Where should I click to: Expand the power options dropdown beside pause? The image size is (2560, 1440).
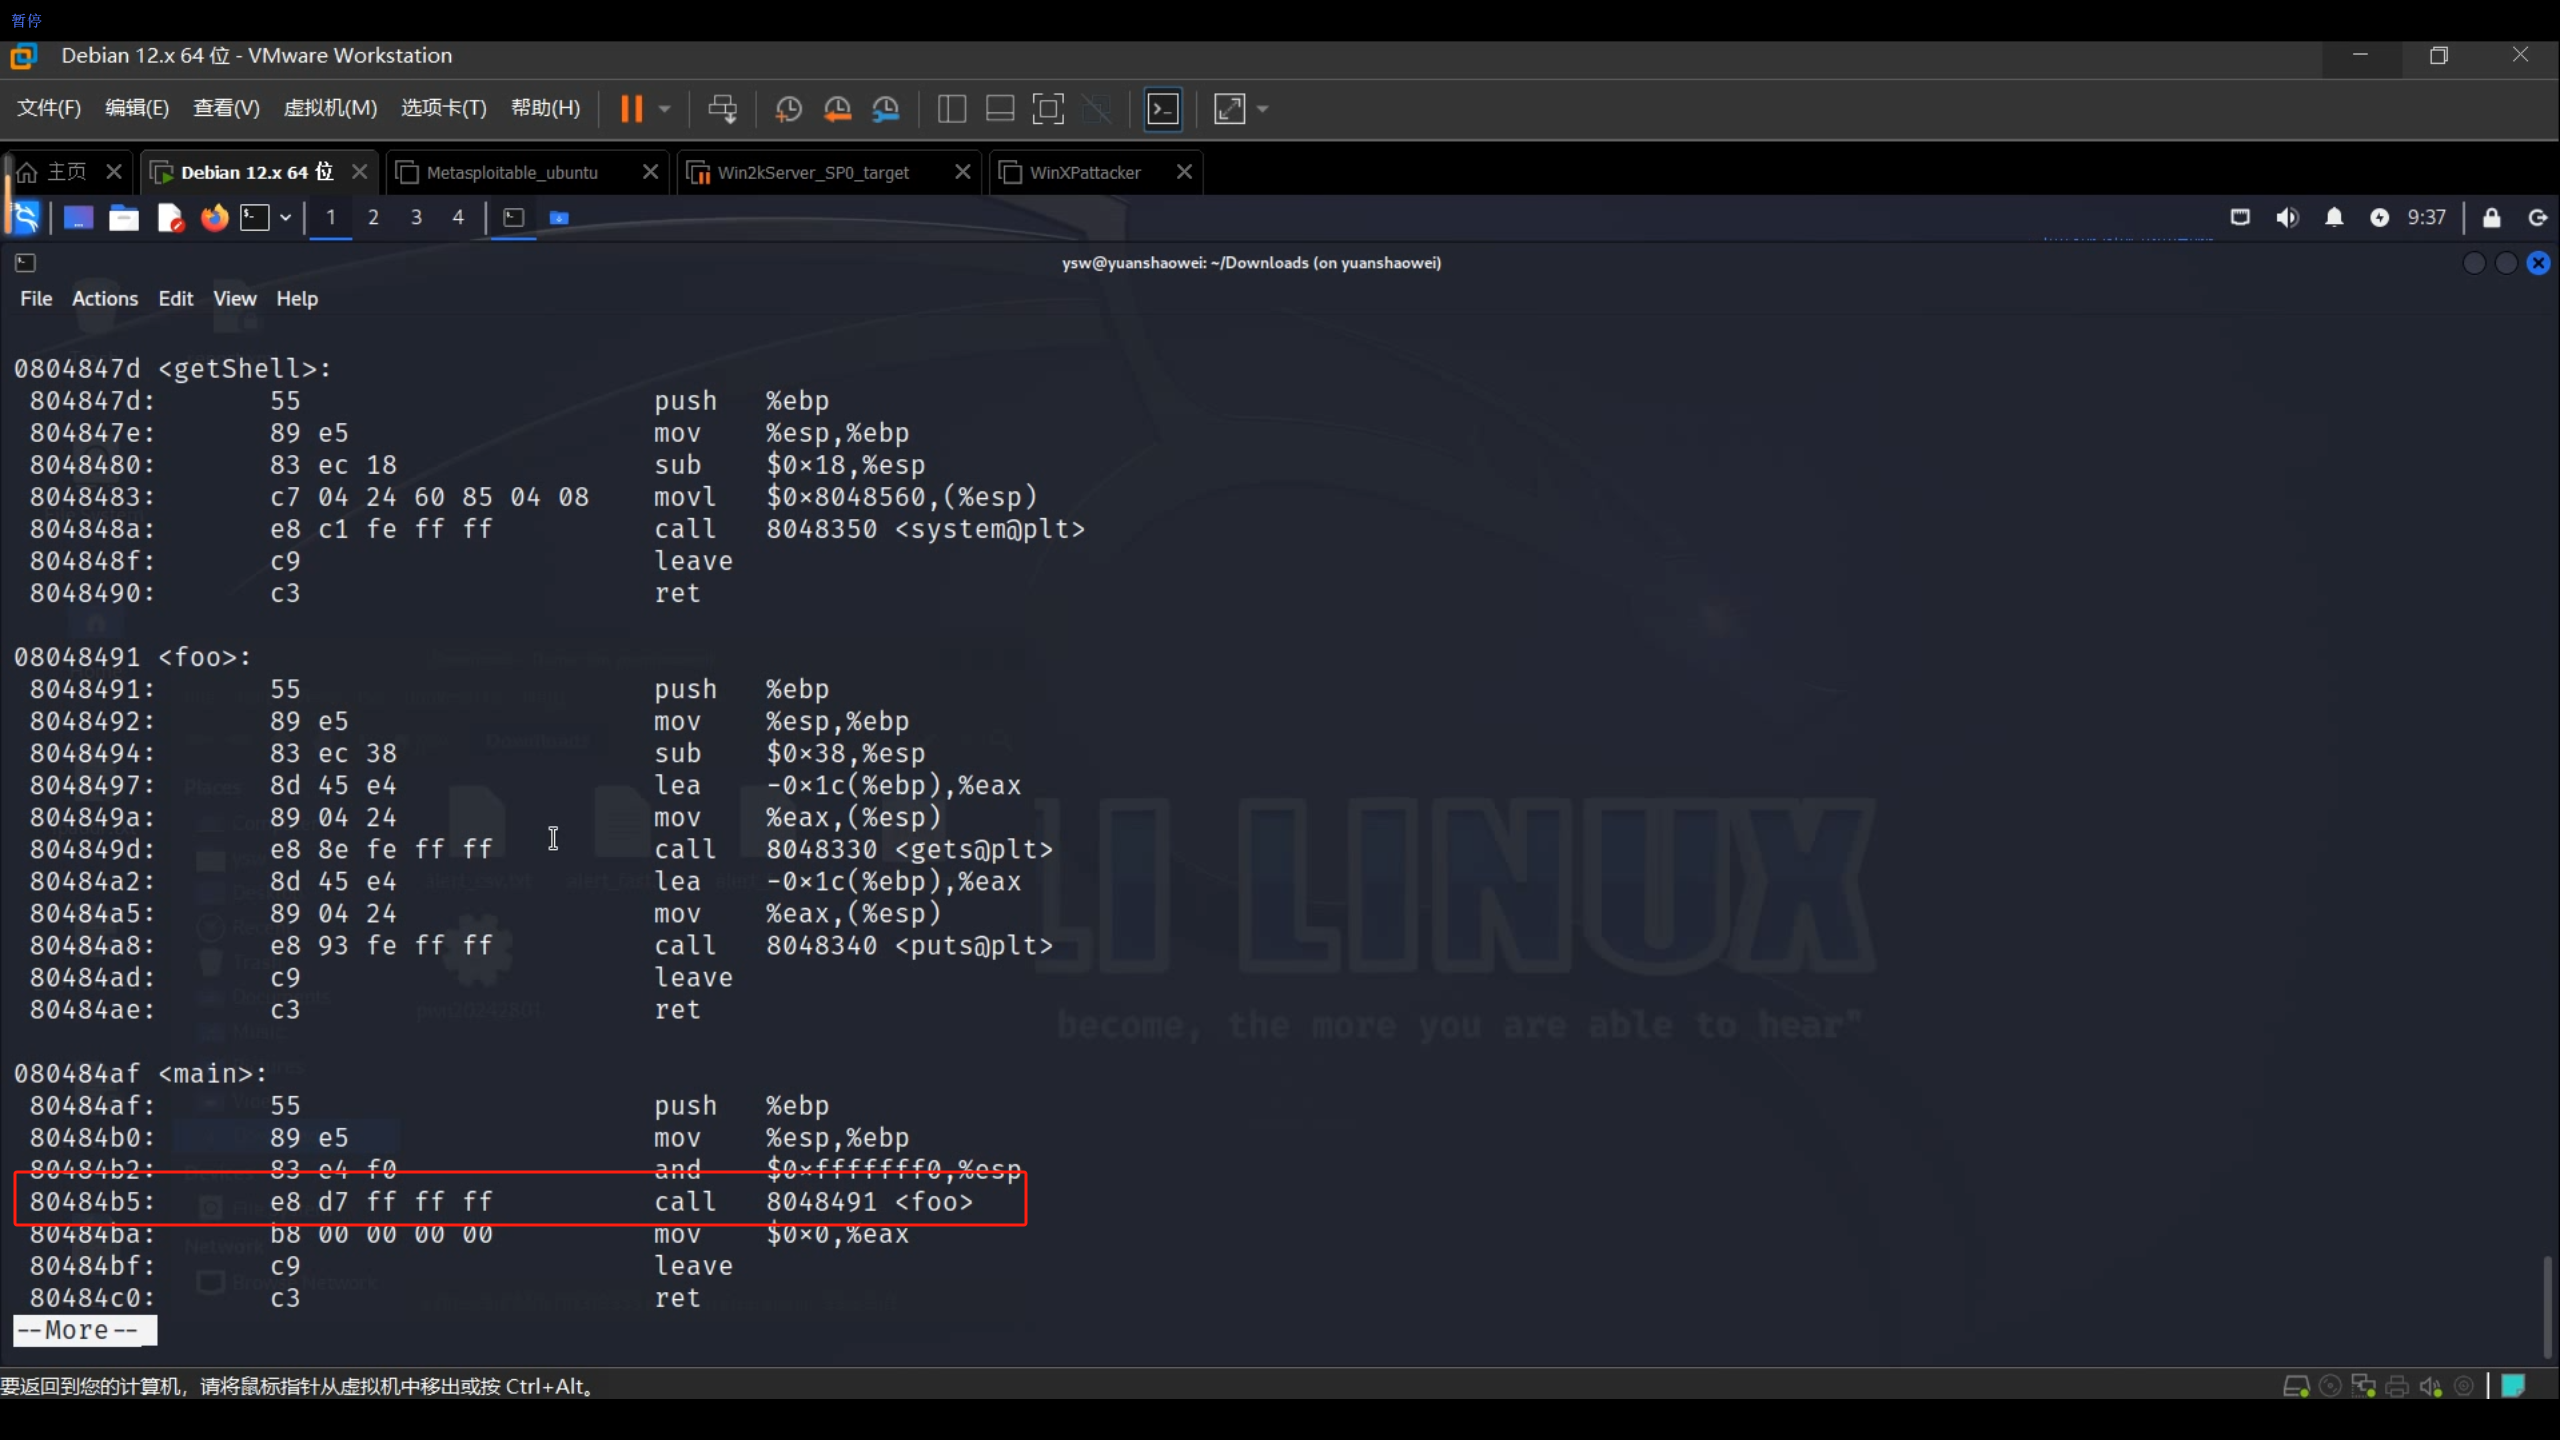click(x=665, y=108)
